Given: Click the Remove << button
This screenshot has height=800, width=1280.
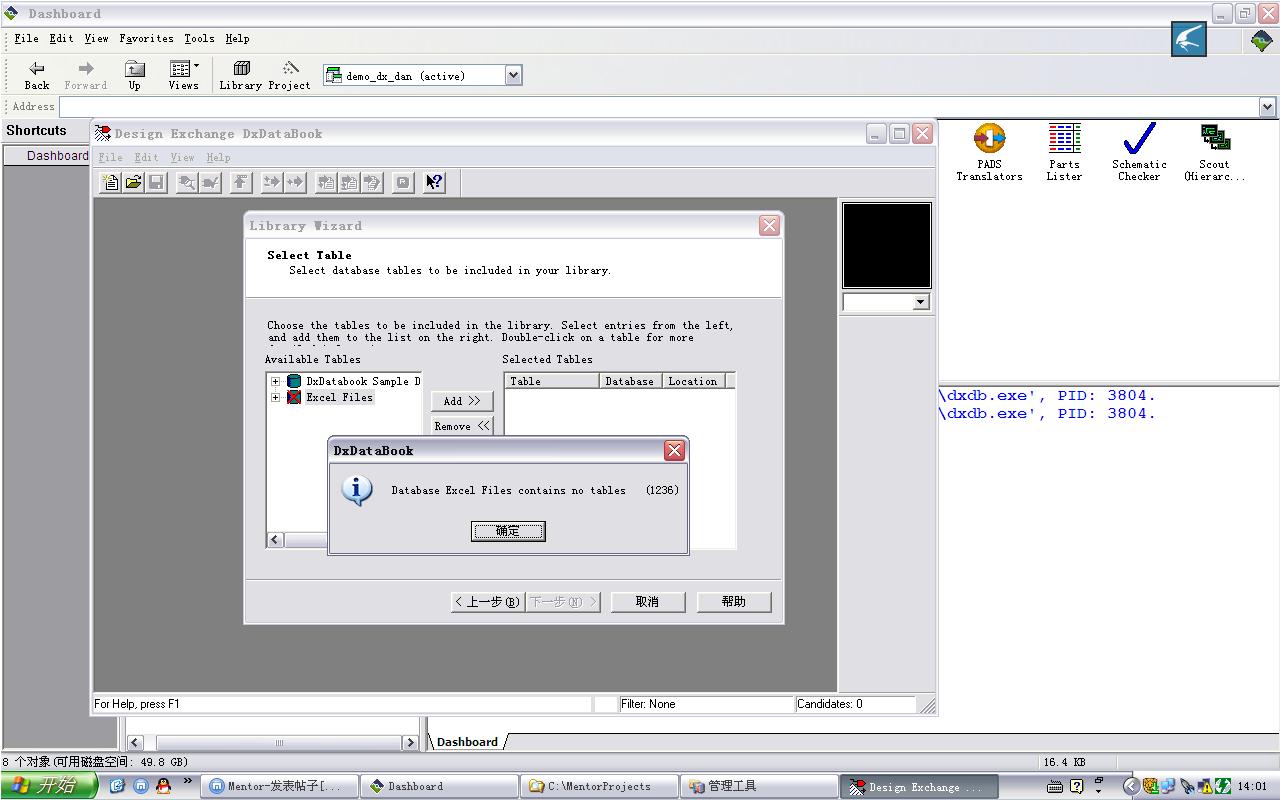Looking at the screenshot, I should coord(462,426).
